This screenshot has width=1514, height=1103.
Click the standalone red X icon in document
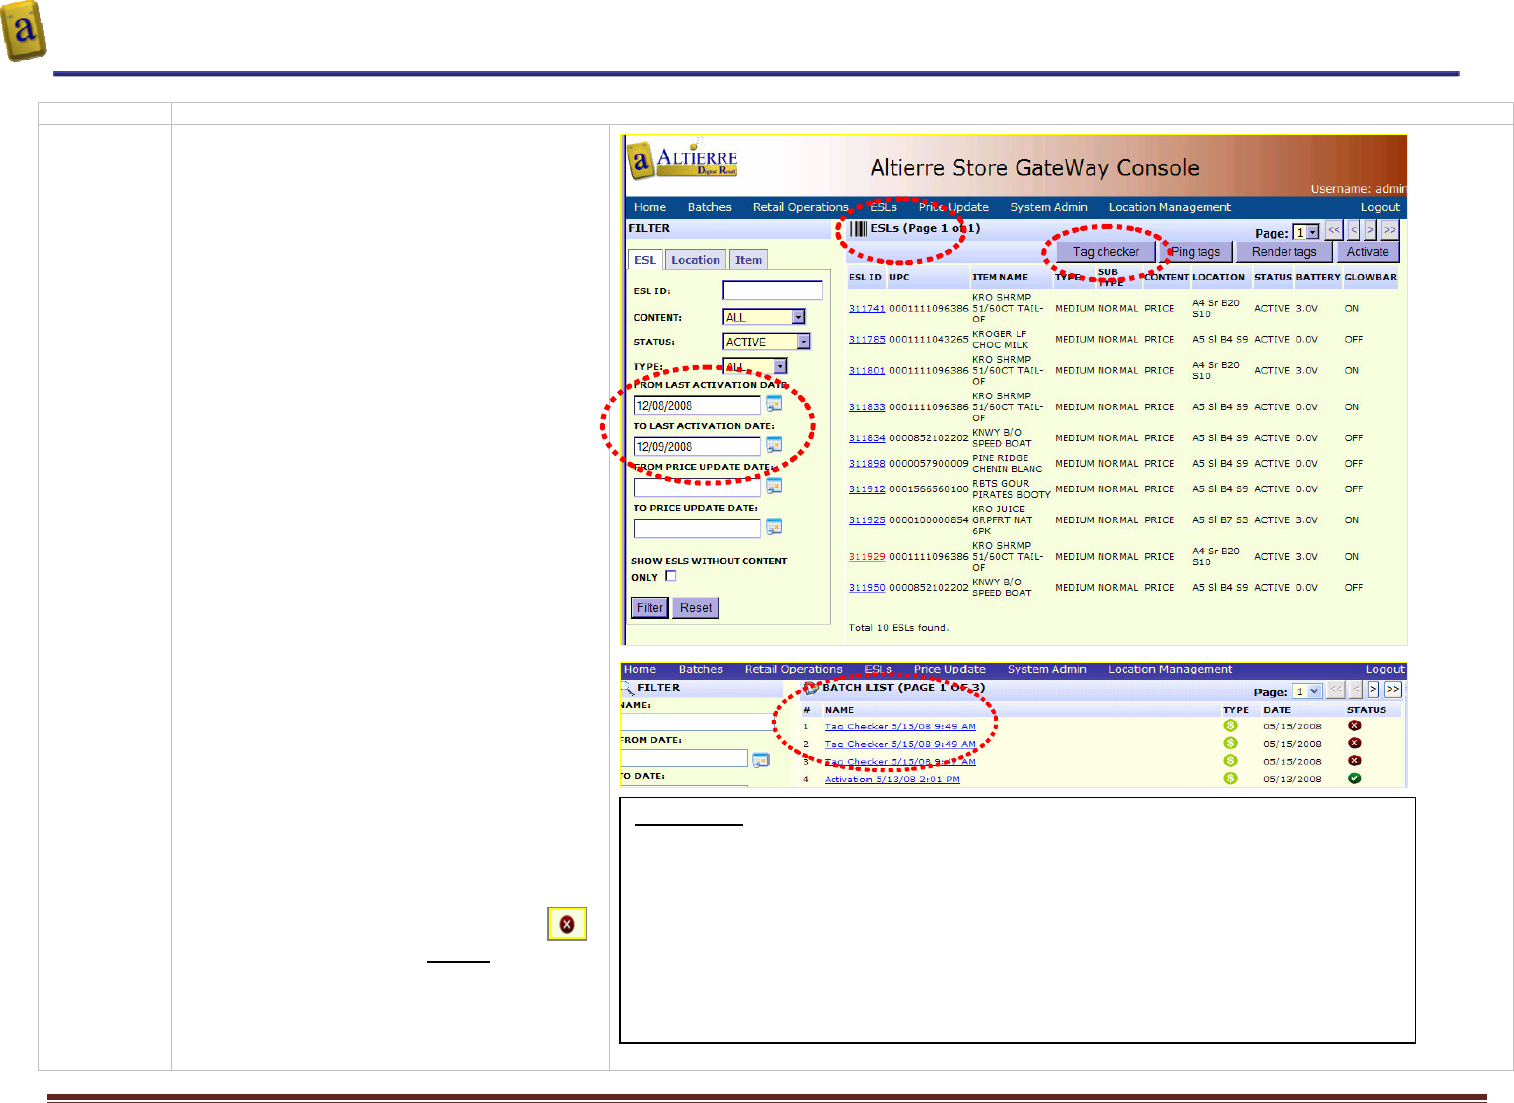coord(567,924)
